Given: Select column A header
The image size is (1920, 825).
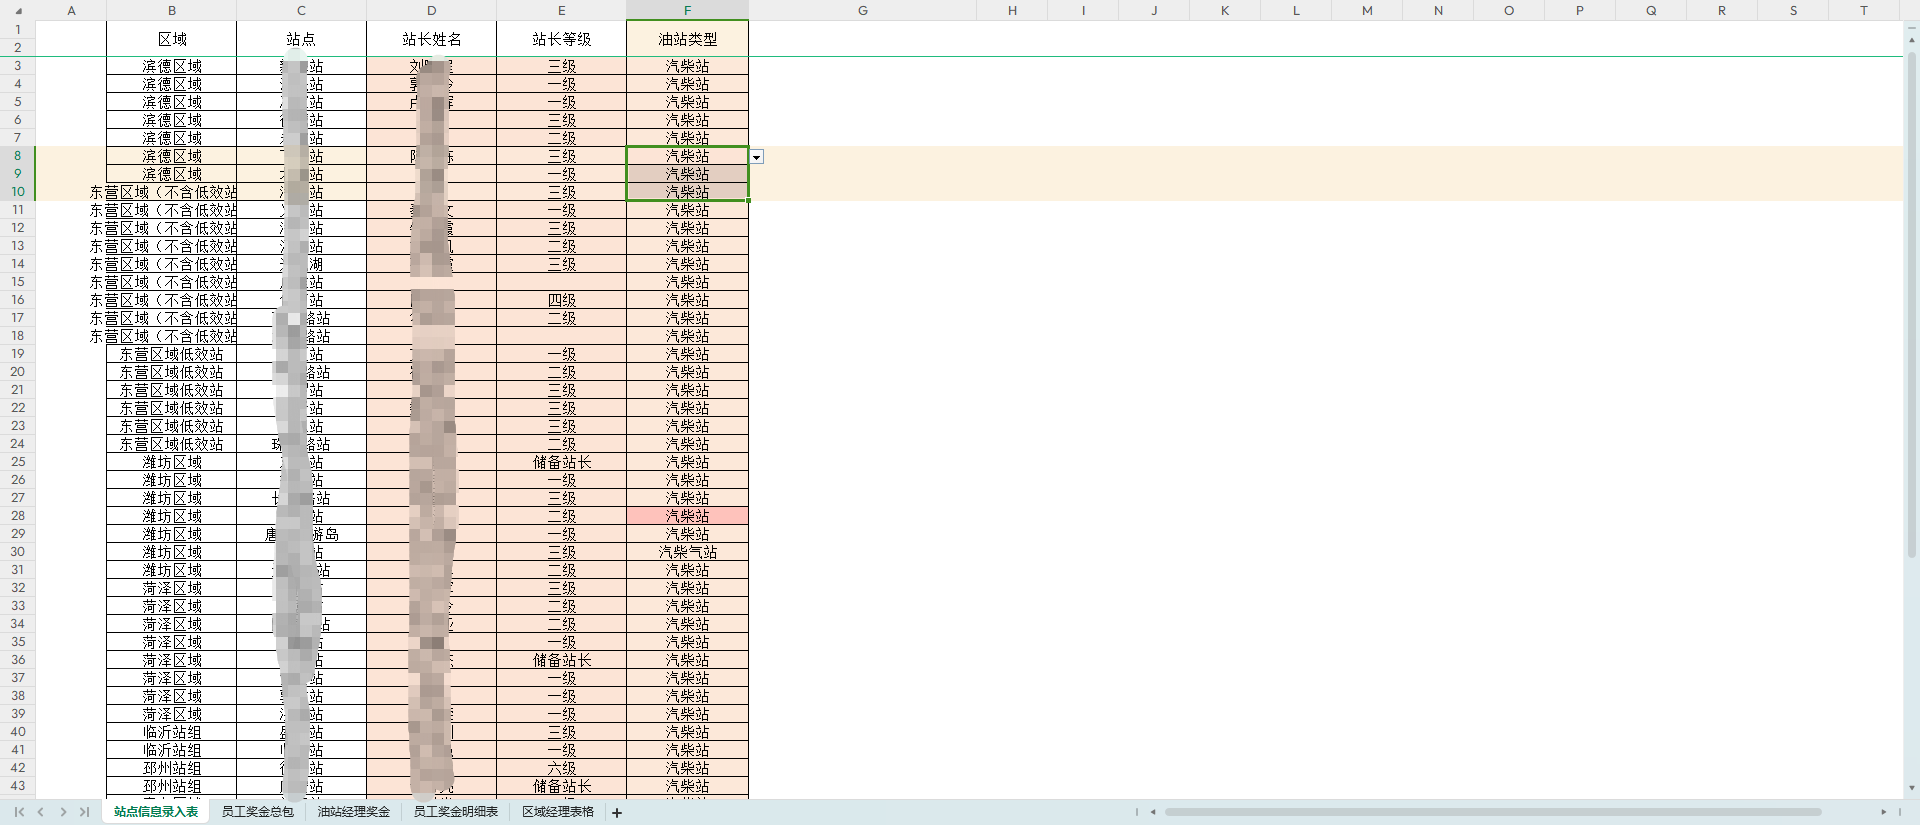Looking at the screenshot, I should [71, 10].
